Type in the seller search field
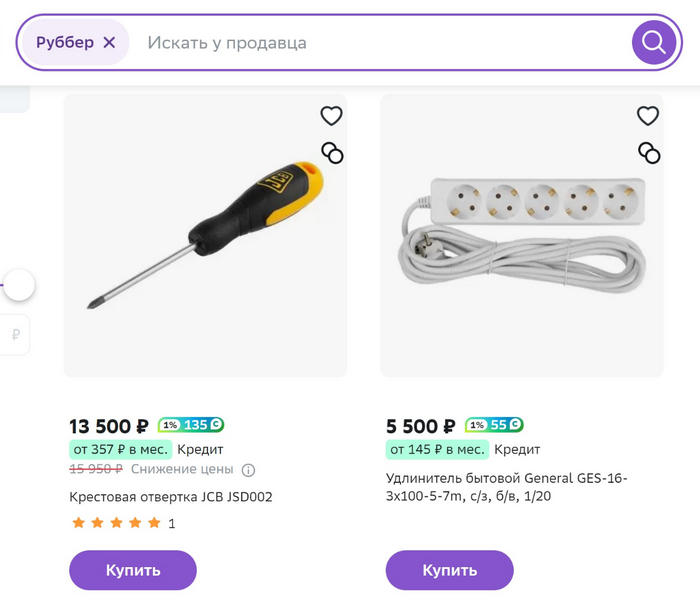The width and height of the screenshot is (700, 602). click(x=380, y=43)
